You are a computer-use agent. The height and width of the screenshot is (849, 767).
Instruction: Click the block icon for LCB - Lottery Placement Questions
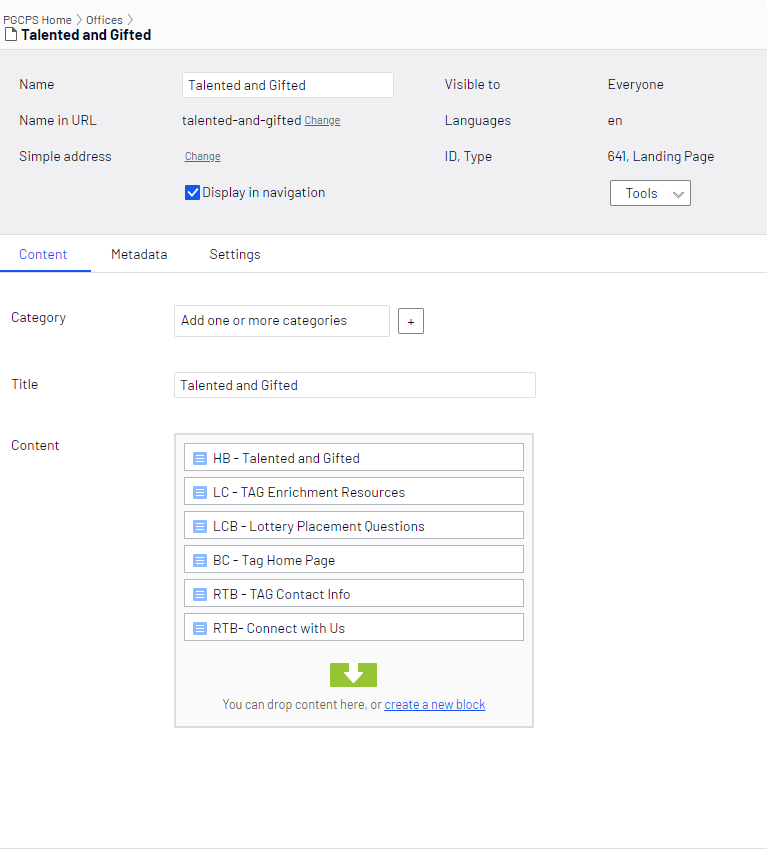click(x=199, y=526)
